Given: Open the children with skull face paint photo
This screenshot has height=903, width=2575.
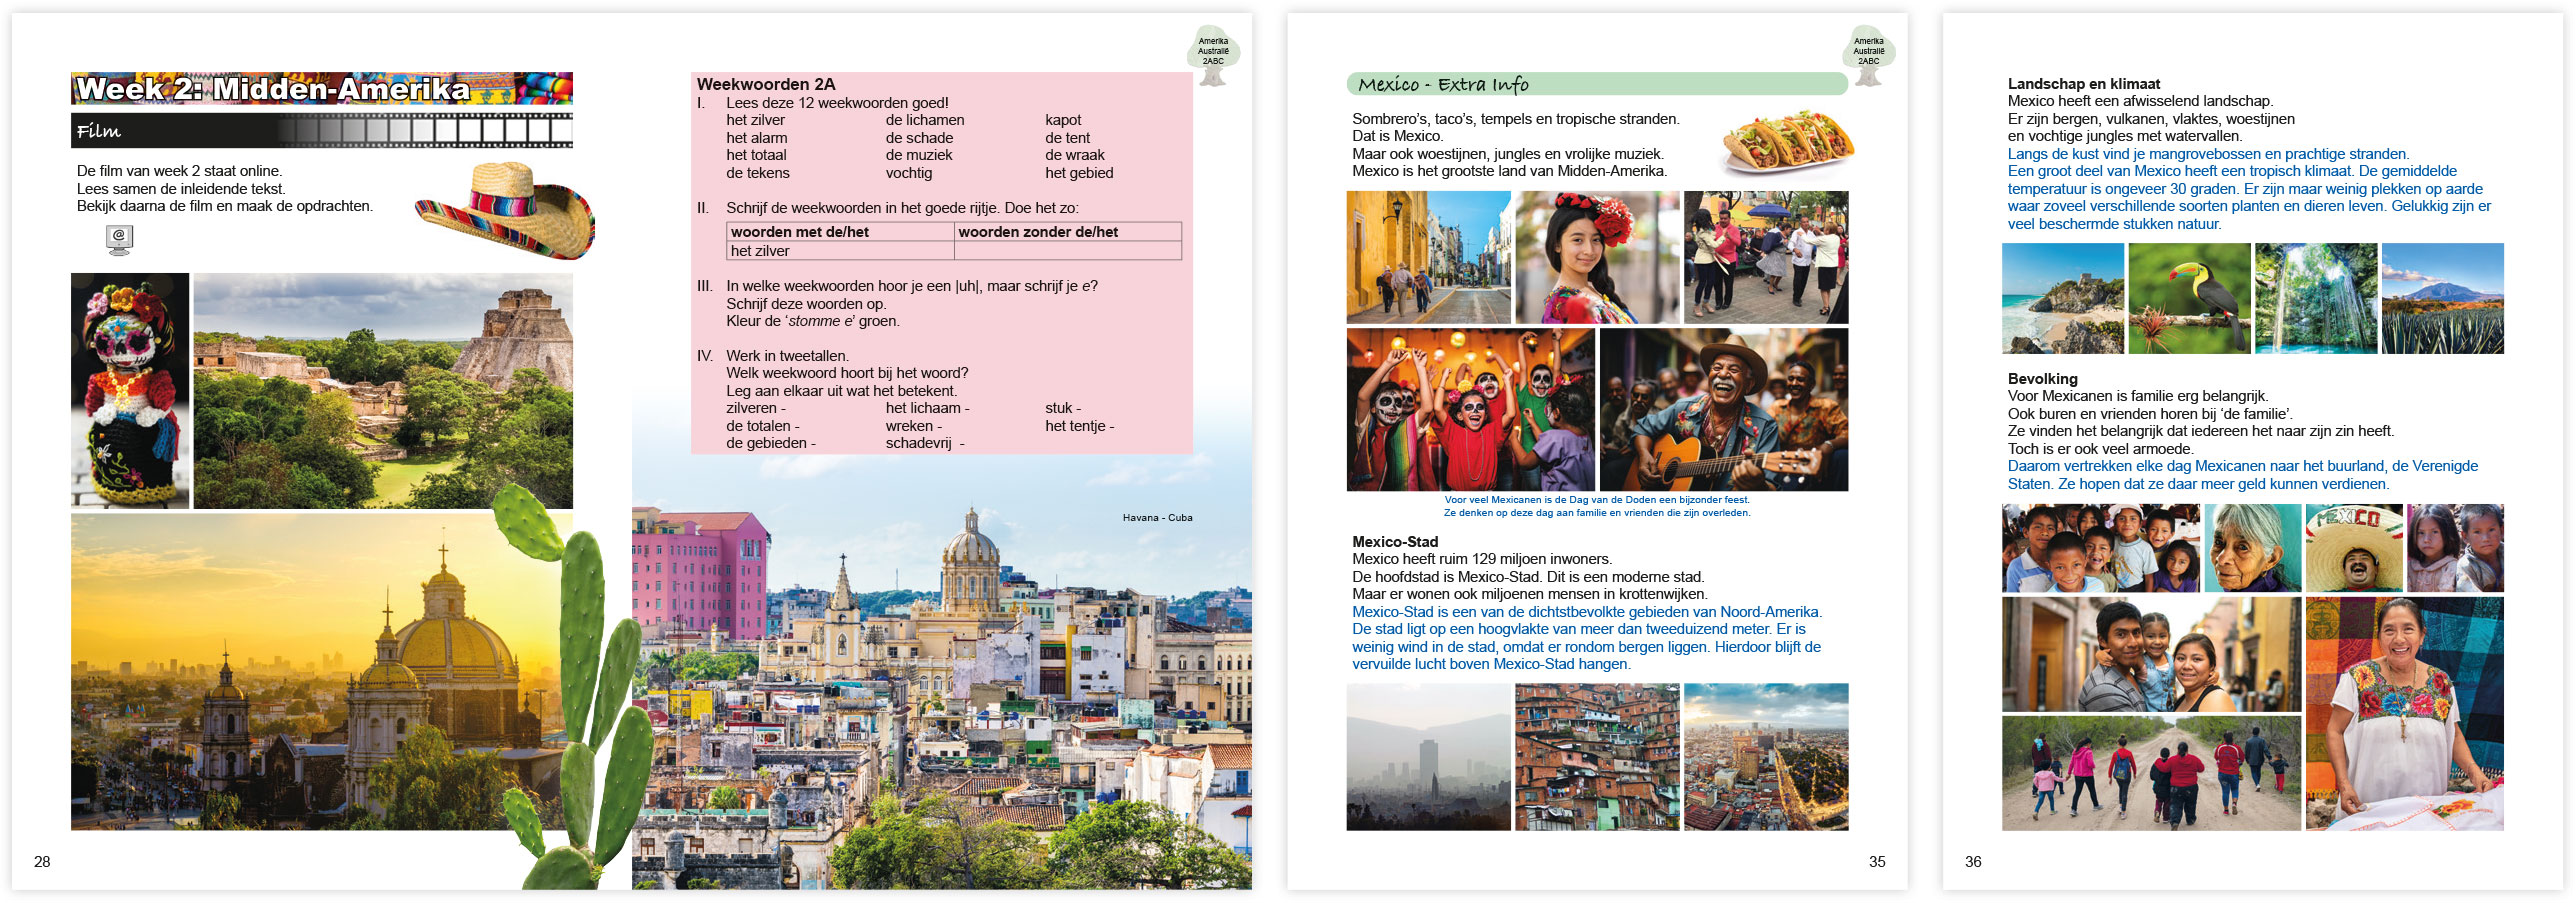Looking at the screenshot, I should point(1471,410).
